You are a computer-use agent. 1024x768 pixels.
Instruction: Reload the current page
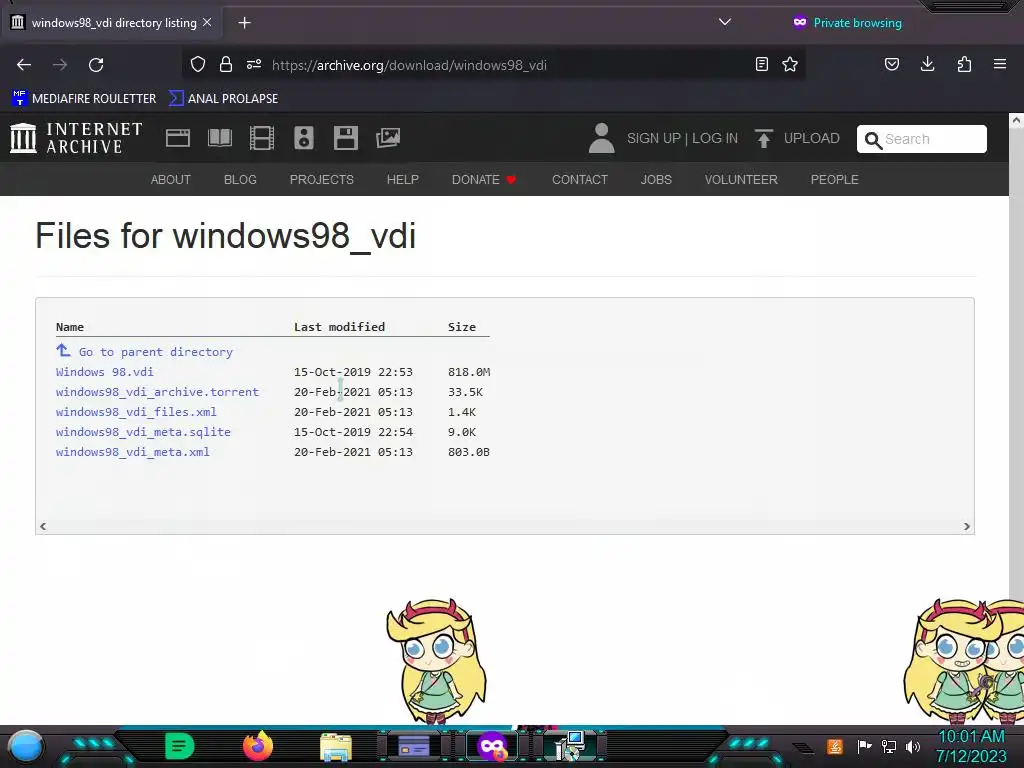[96, 65]
